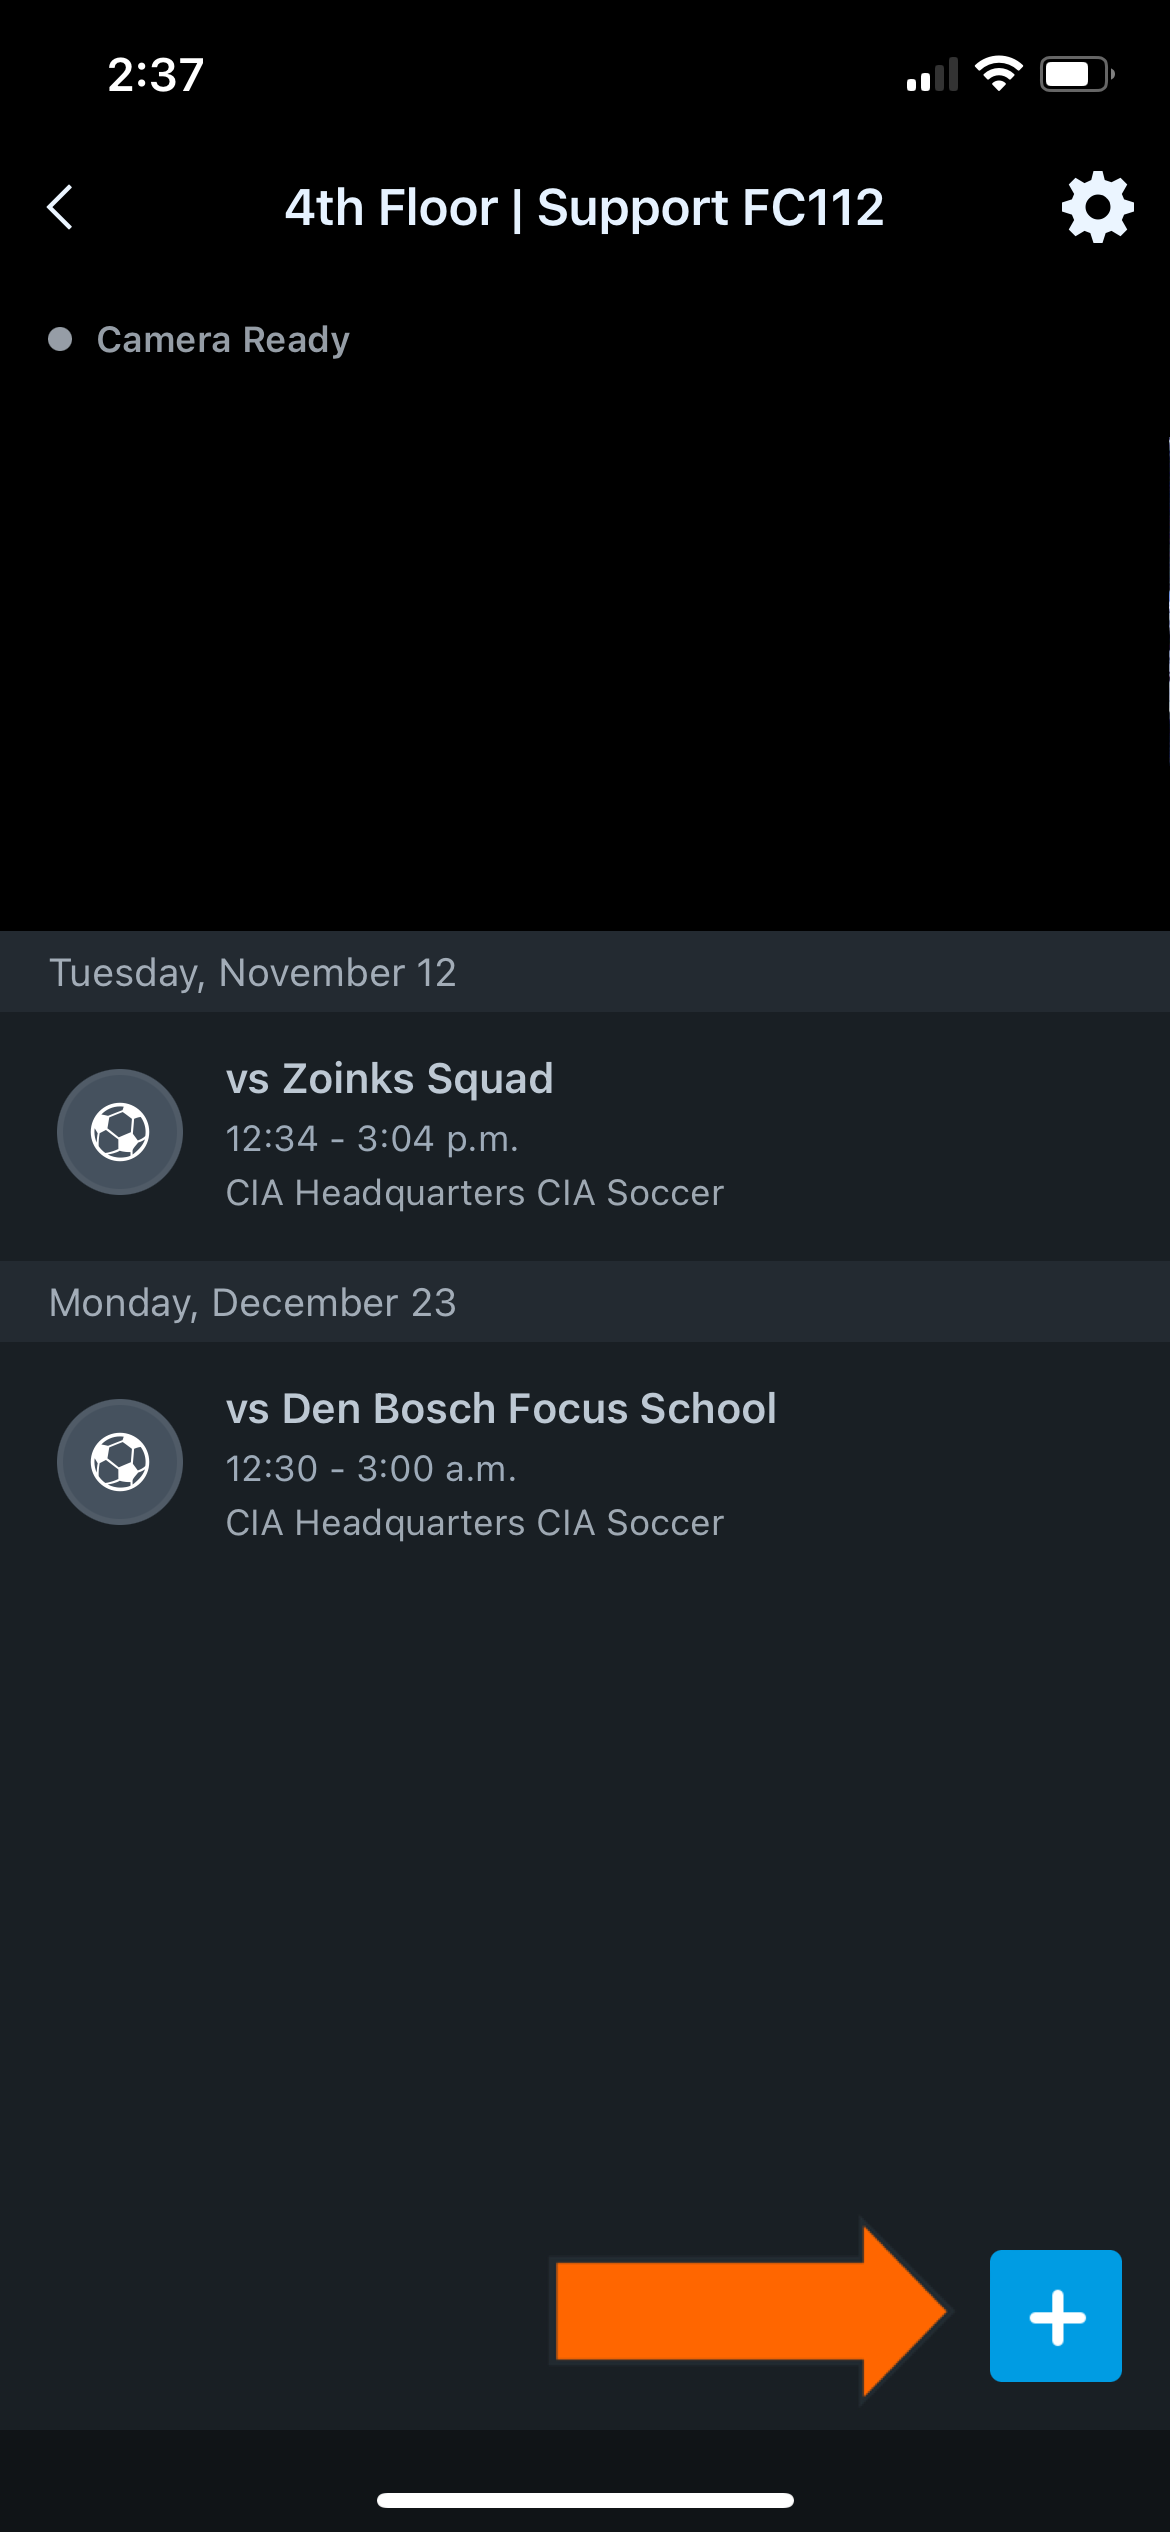Image resolution: width=1170 pixels, height=2532 pixels.
Task: Tap the 4th Floor | Support FC112 title
Action: [585, 208]
